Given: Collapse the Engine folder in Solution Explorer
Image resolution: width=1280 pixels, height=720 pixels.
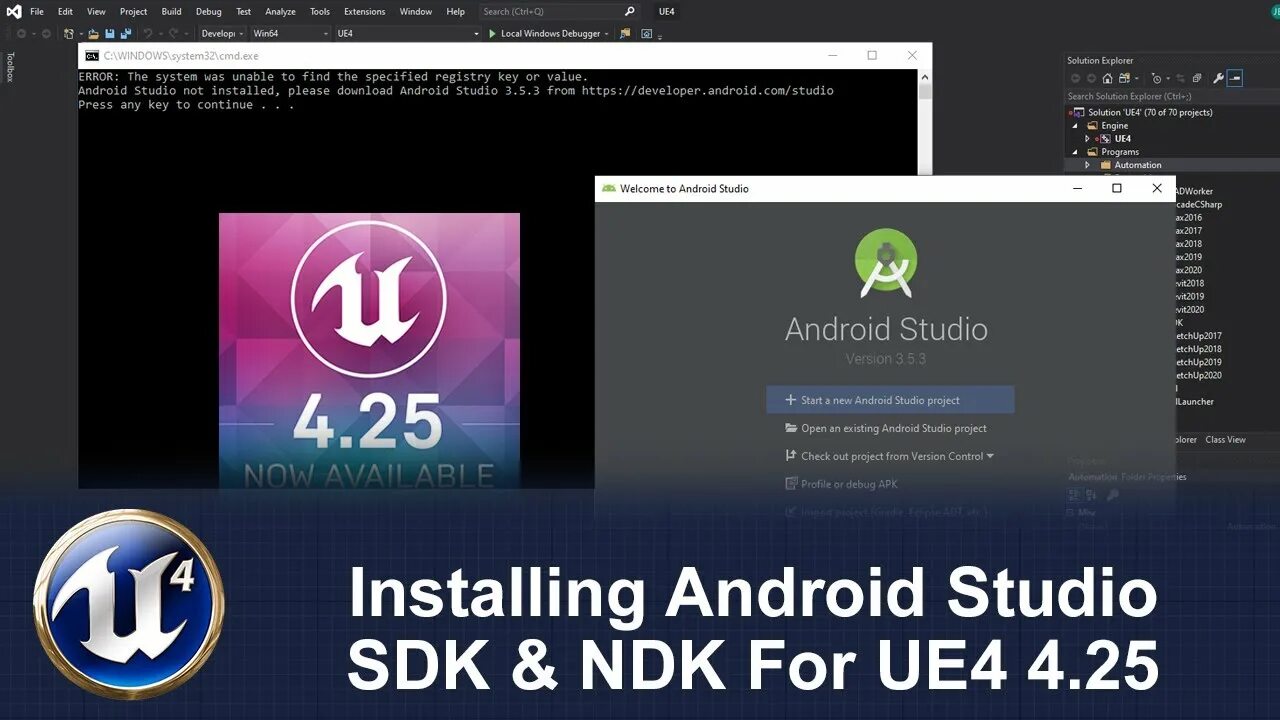Looking at the screenshot, I should tap(1076, 126).
